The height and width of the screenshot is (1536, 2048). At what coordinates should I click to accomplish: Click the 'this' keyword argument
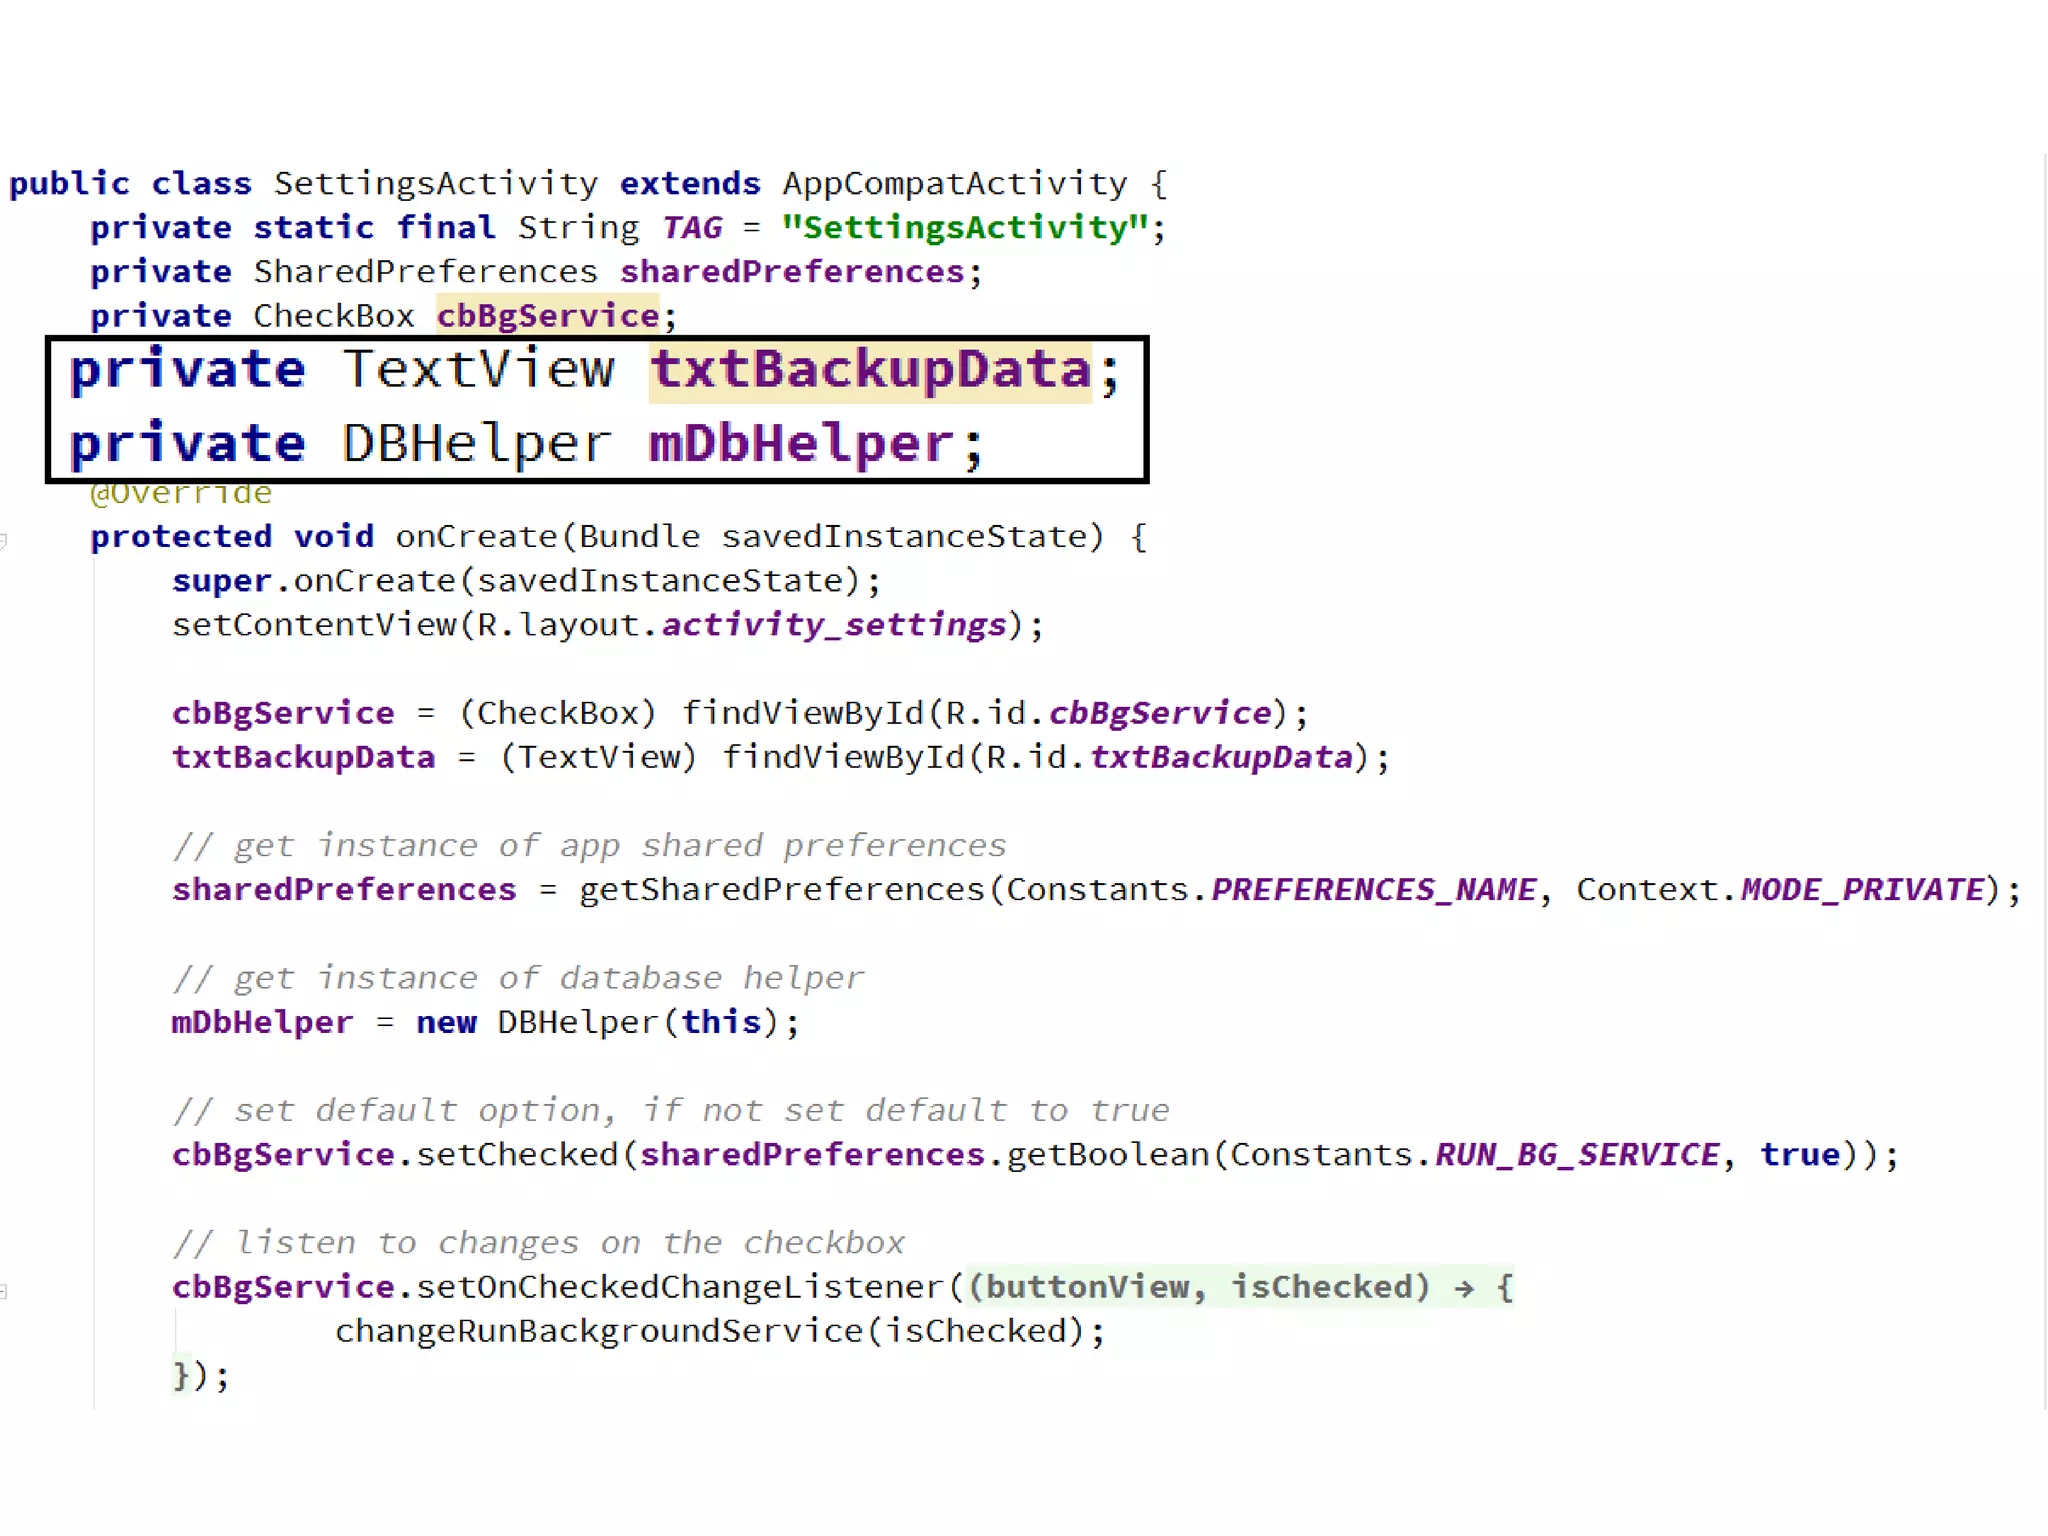(x=721, y=1022)
